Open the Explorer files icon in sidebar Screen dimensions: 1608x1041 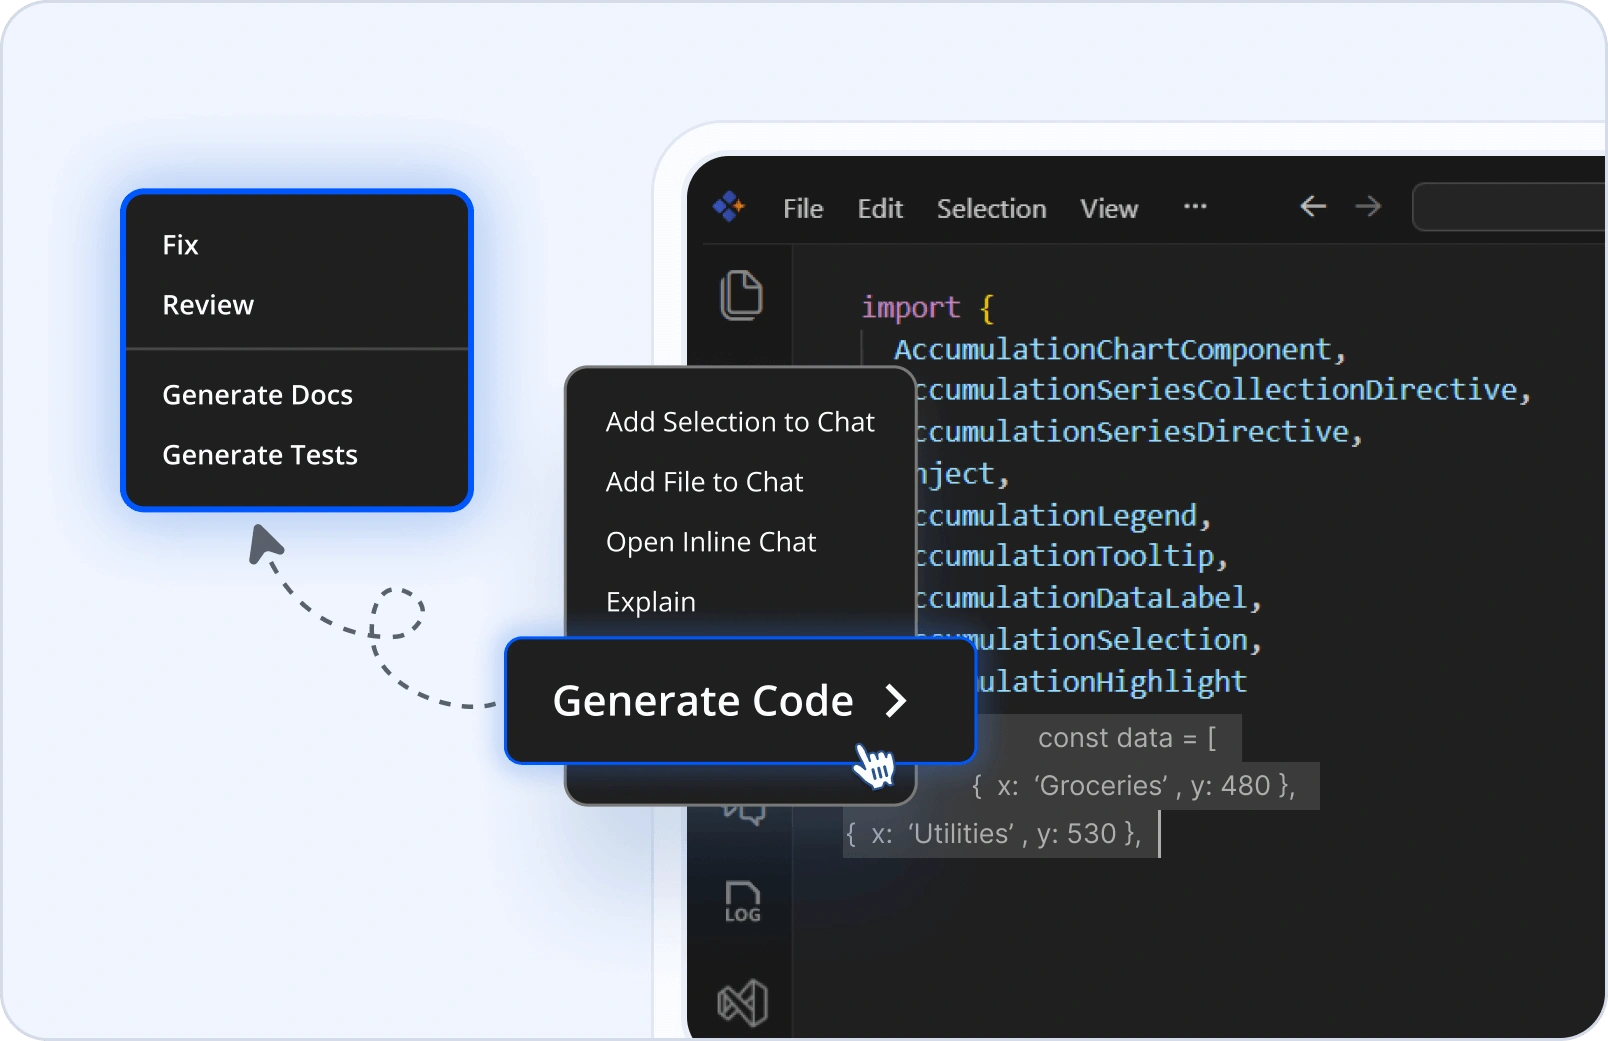click(x=741, y=295)
